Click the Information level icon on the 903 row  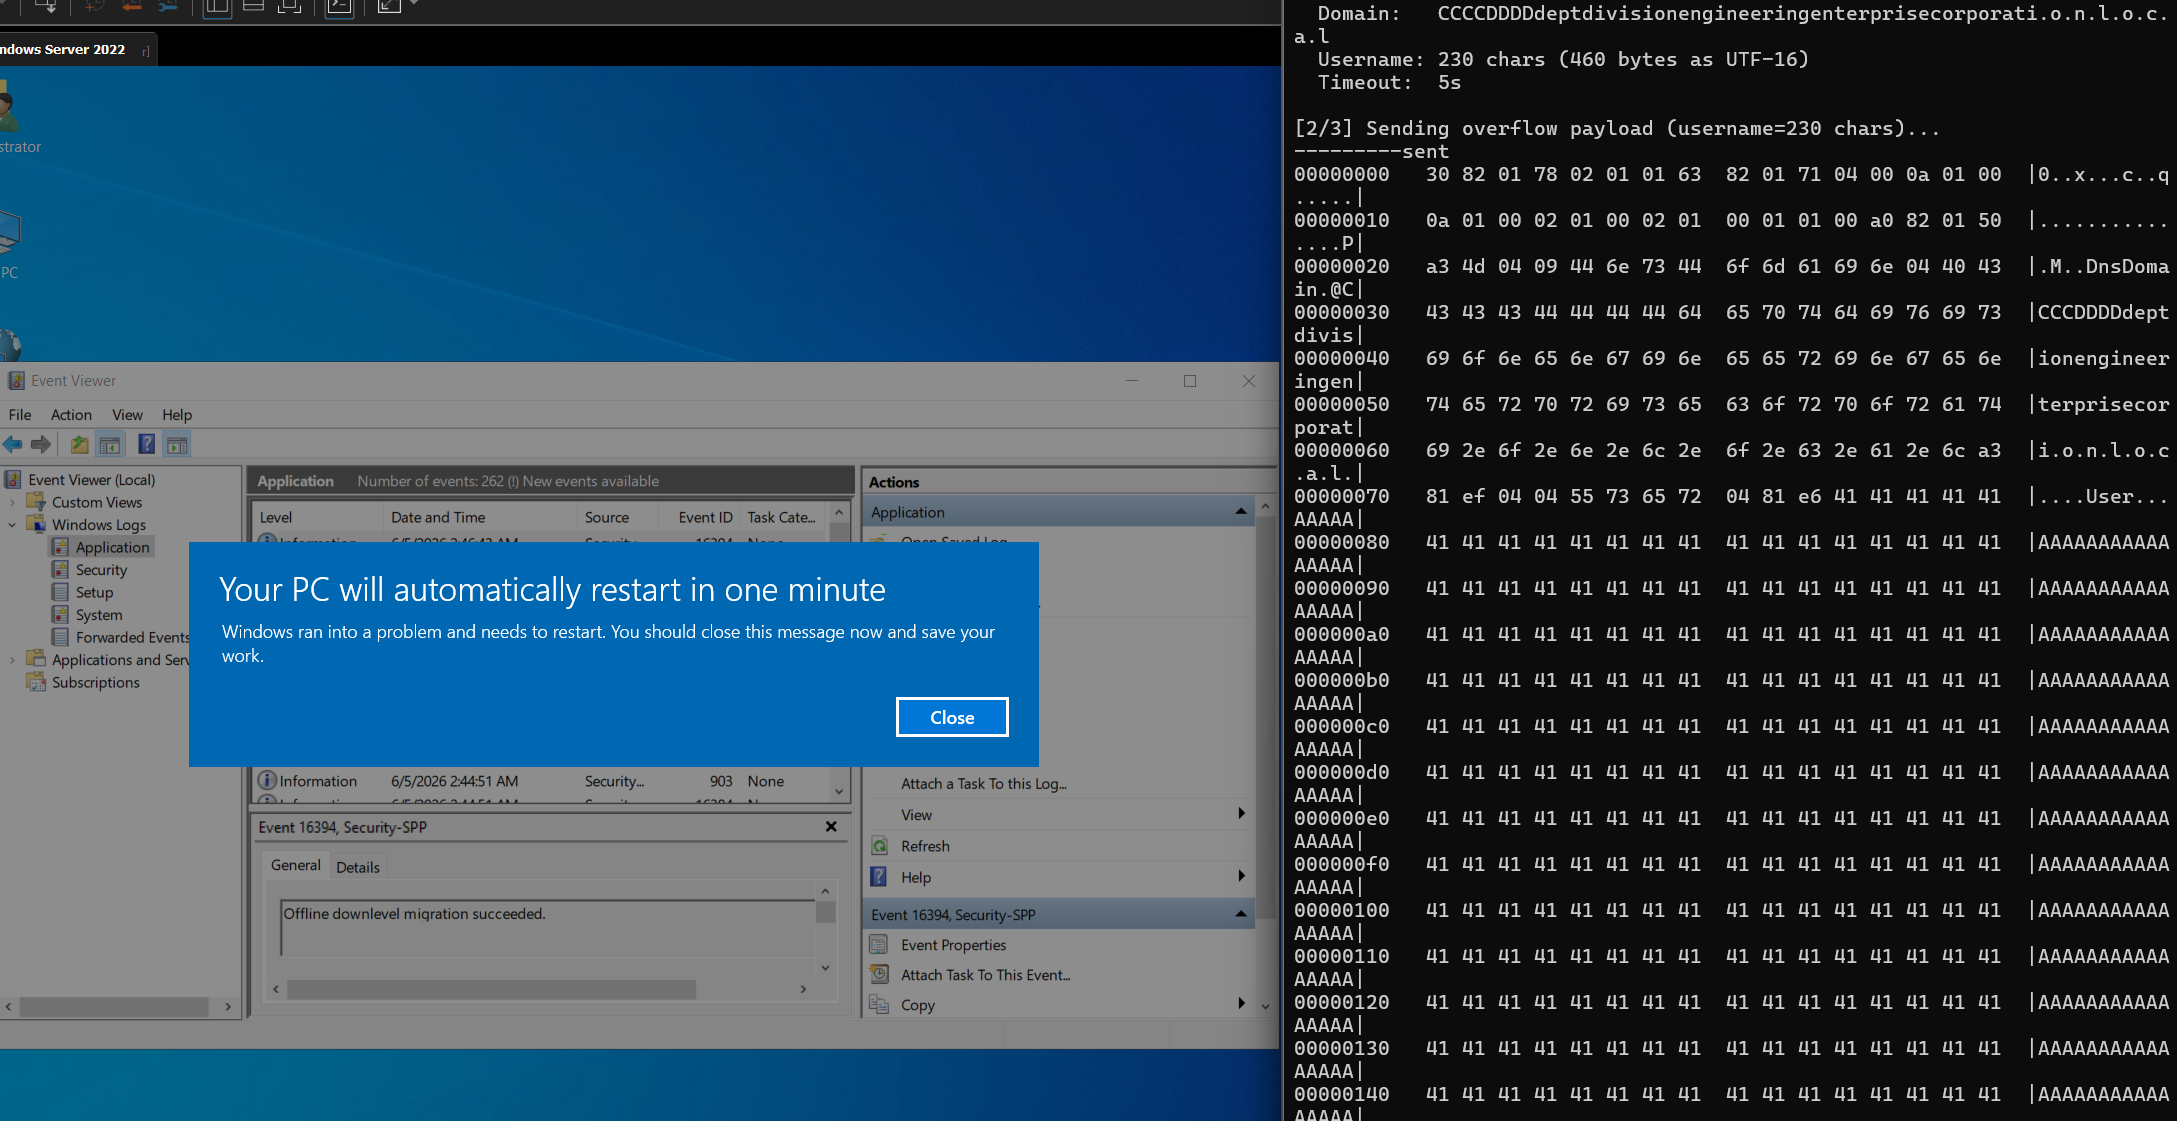click(267, 781)
